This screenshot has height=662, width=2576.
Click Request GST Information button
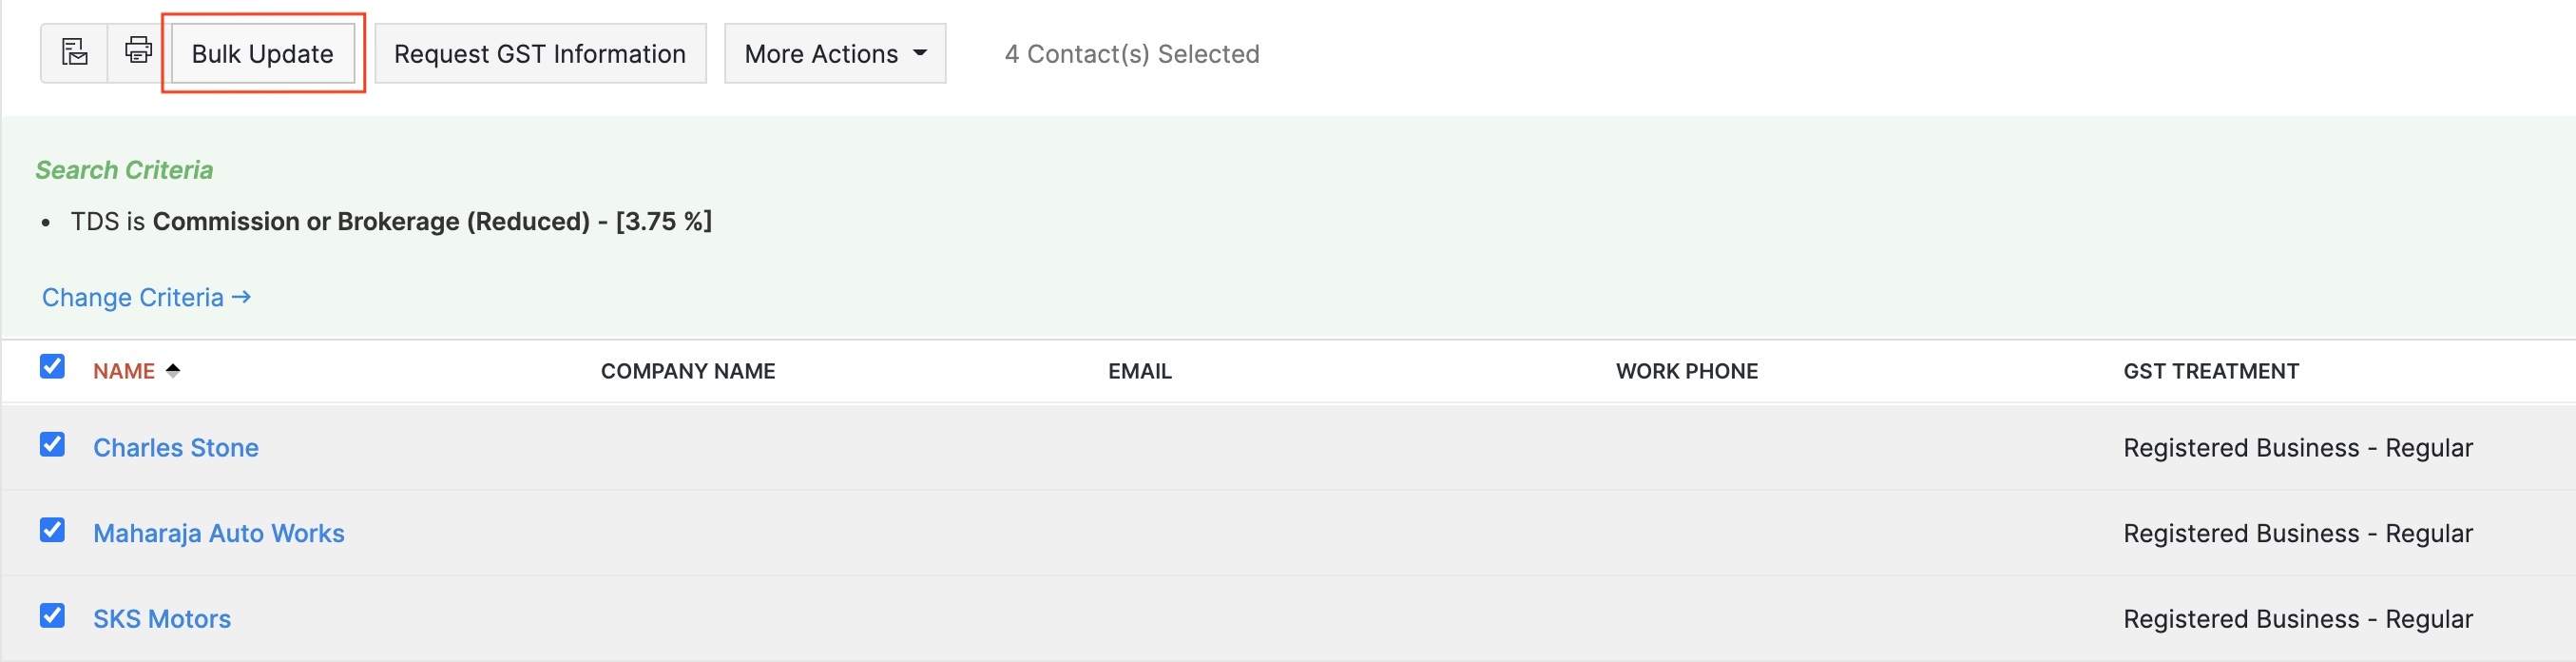(540, 54)
